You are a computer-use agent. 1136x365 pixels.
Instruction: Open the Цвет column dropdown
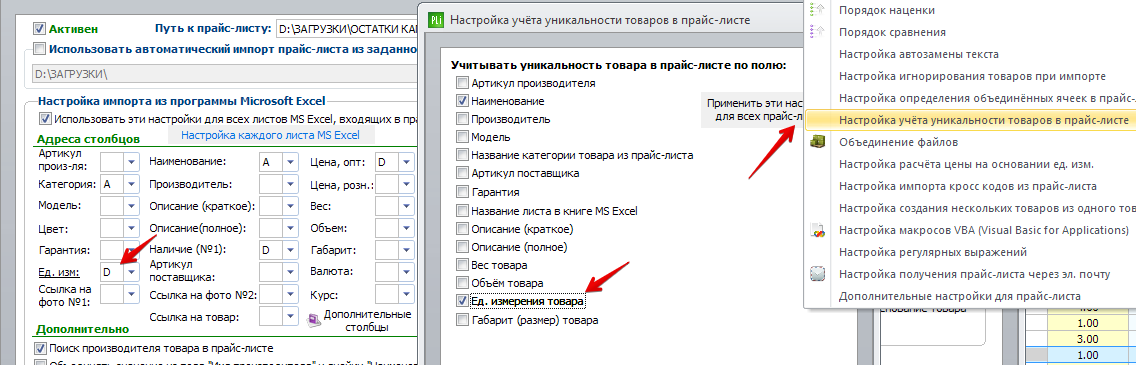pos(131,229)
